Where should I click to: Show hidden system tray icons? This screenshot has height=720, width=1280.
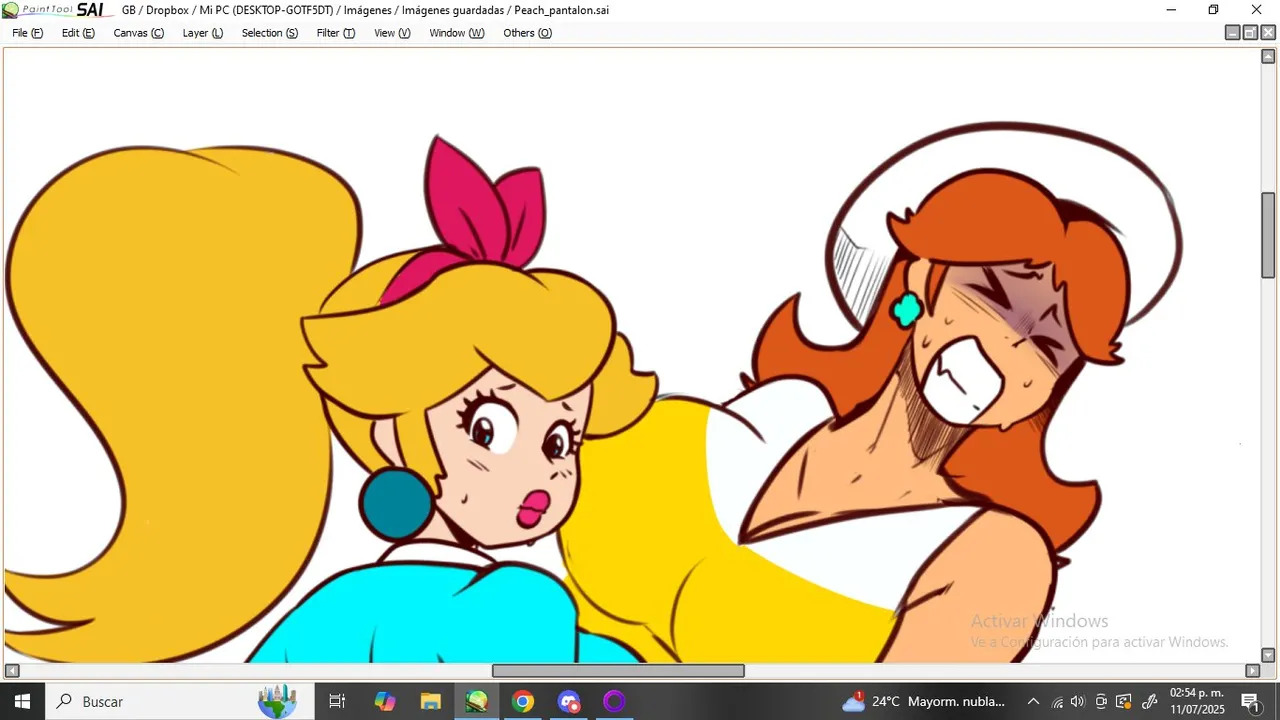tap(1033, 701)
